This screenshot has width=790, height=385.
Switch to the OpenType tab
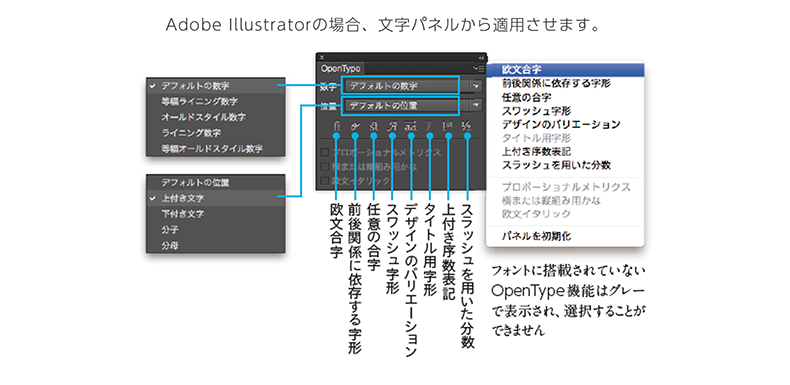[340, 69]
